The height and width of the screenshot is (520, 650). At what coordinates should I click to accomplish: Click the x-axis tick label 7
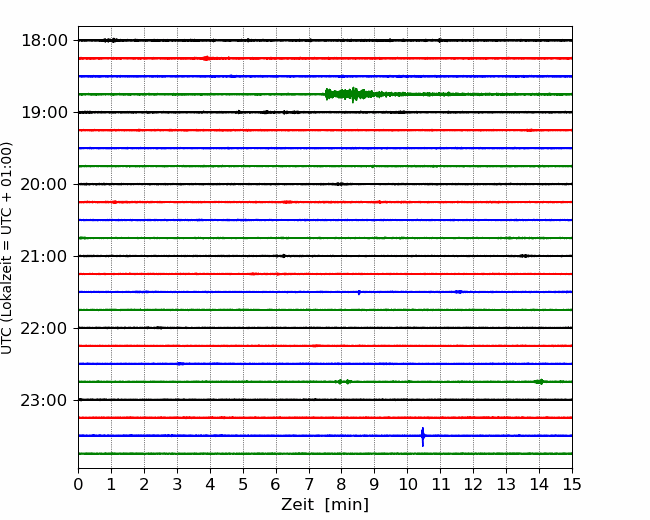click(x=309, y=484)
